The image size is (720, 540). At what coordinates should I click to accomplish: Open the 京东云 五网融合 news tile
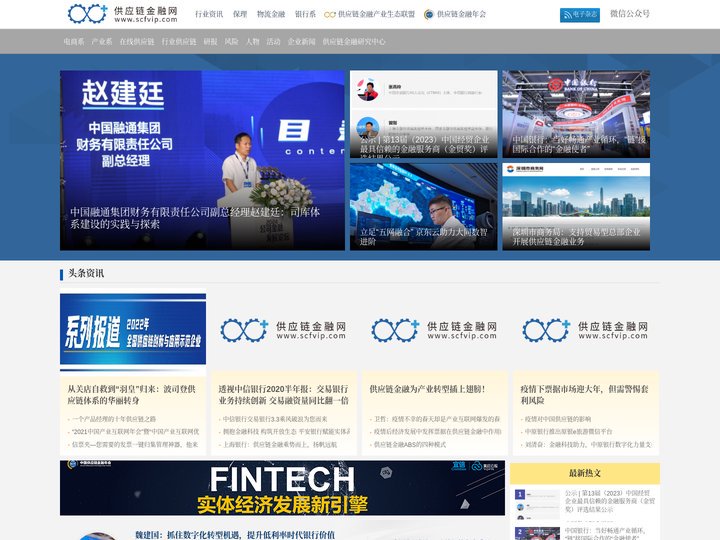[423, 207]
